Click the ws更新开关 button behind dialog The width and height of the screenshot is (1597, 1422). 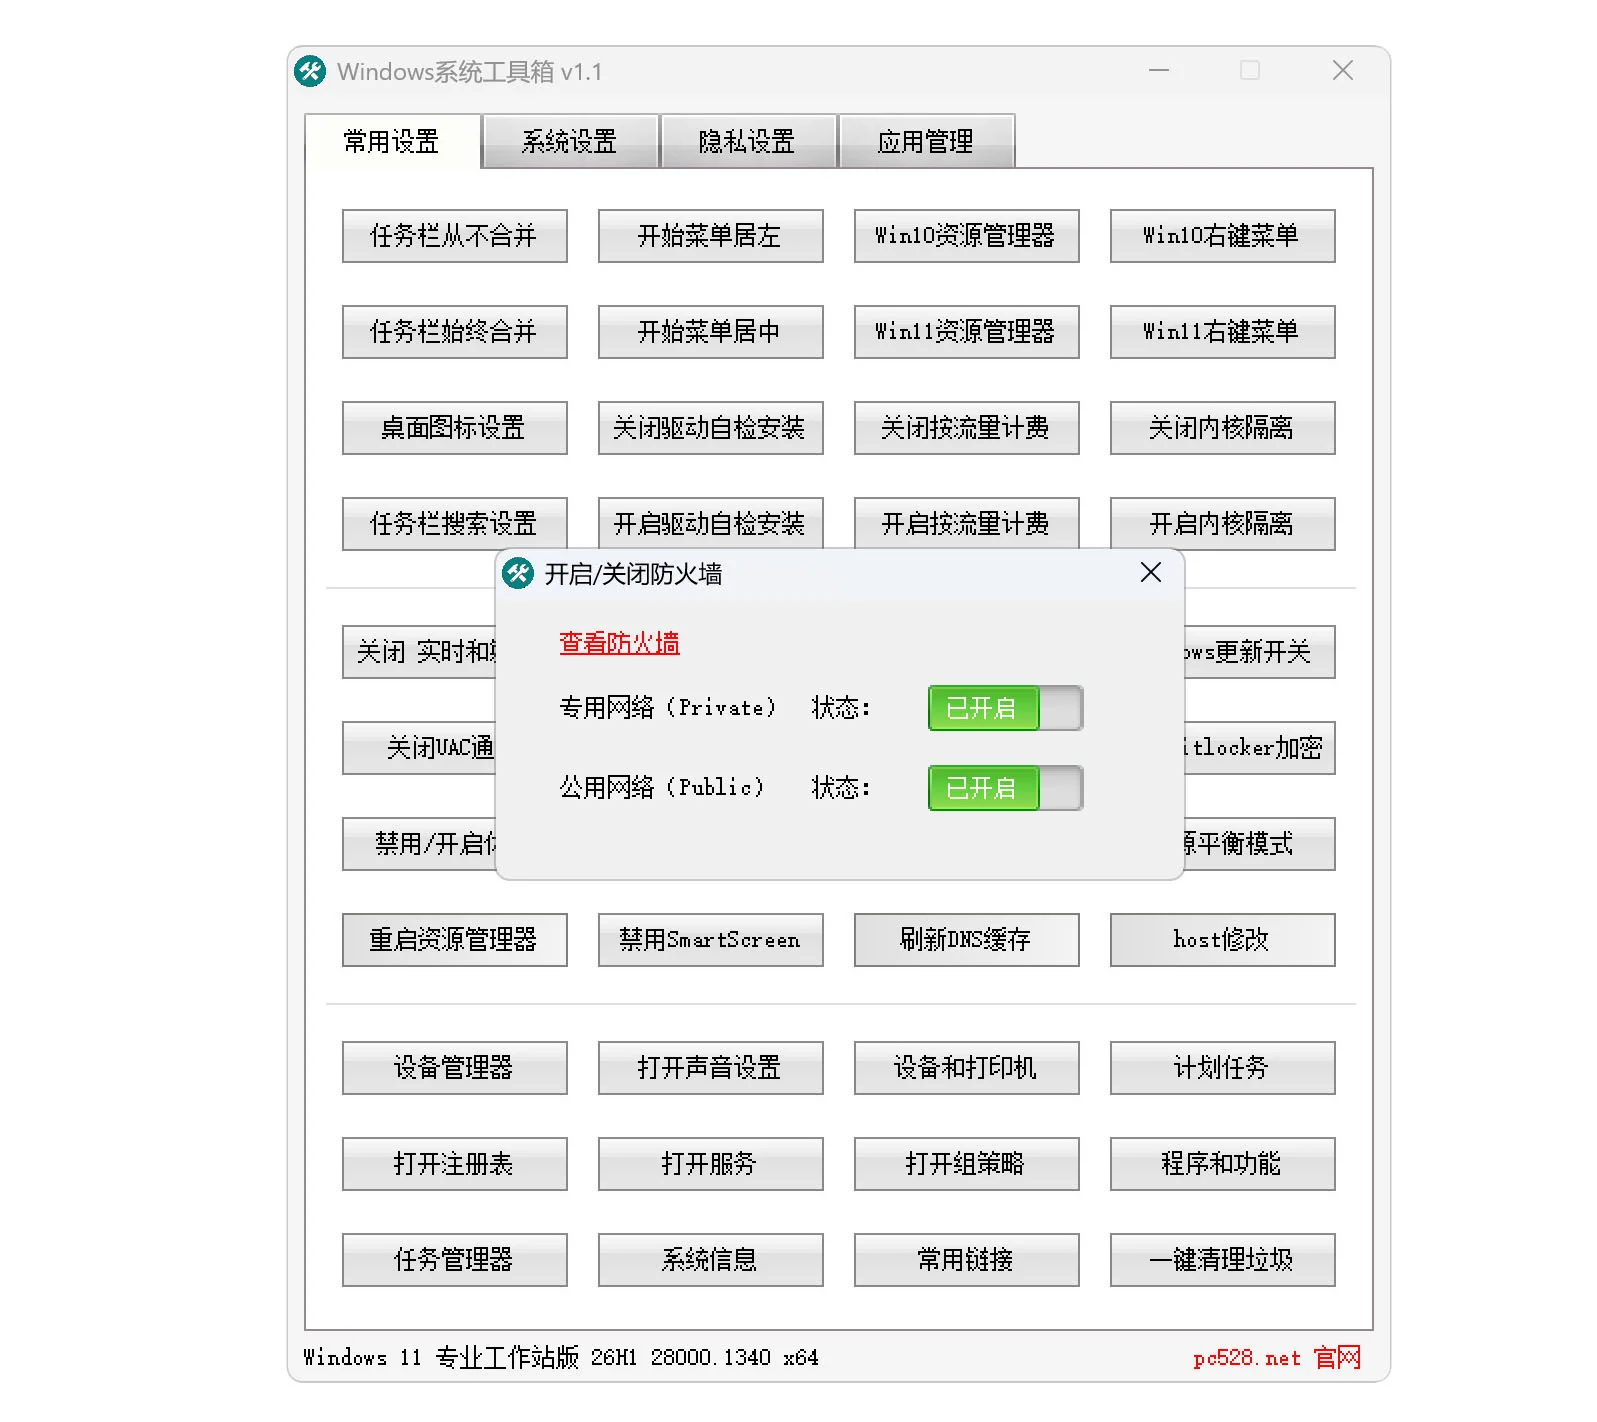[x=1260, y=652]
